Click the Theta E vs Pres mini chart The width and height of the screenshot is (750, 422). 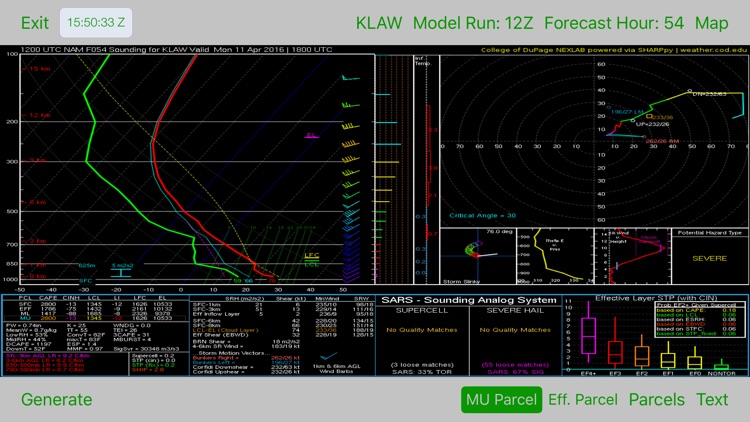tap(555, 256)
